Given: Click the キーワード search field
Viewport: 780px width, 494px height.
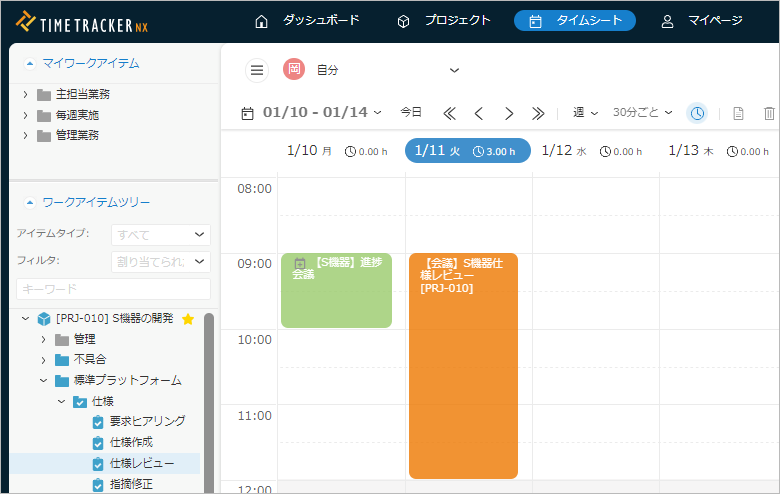Looking at the screenshot, I should tap(113, 289).
